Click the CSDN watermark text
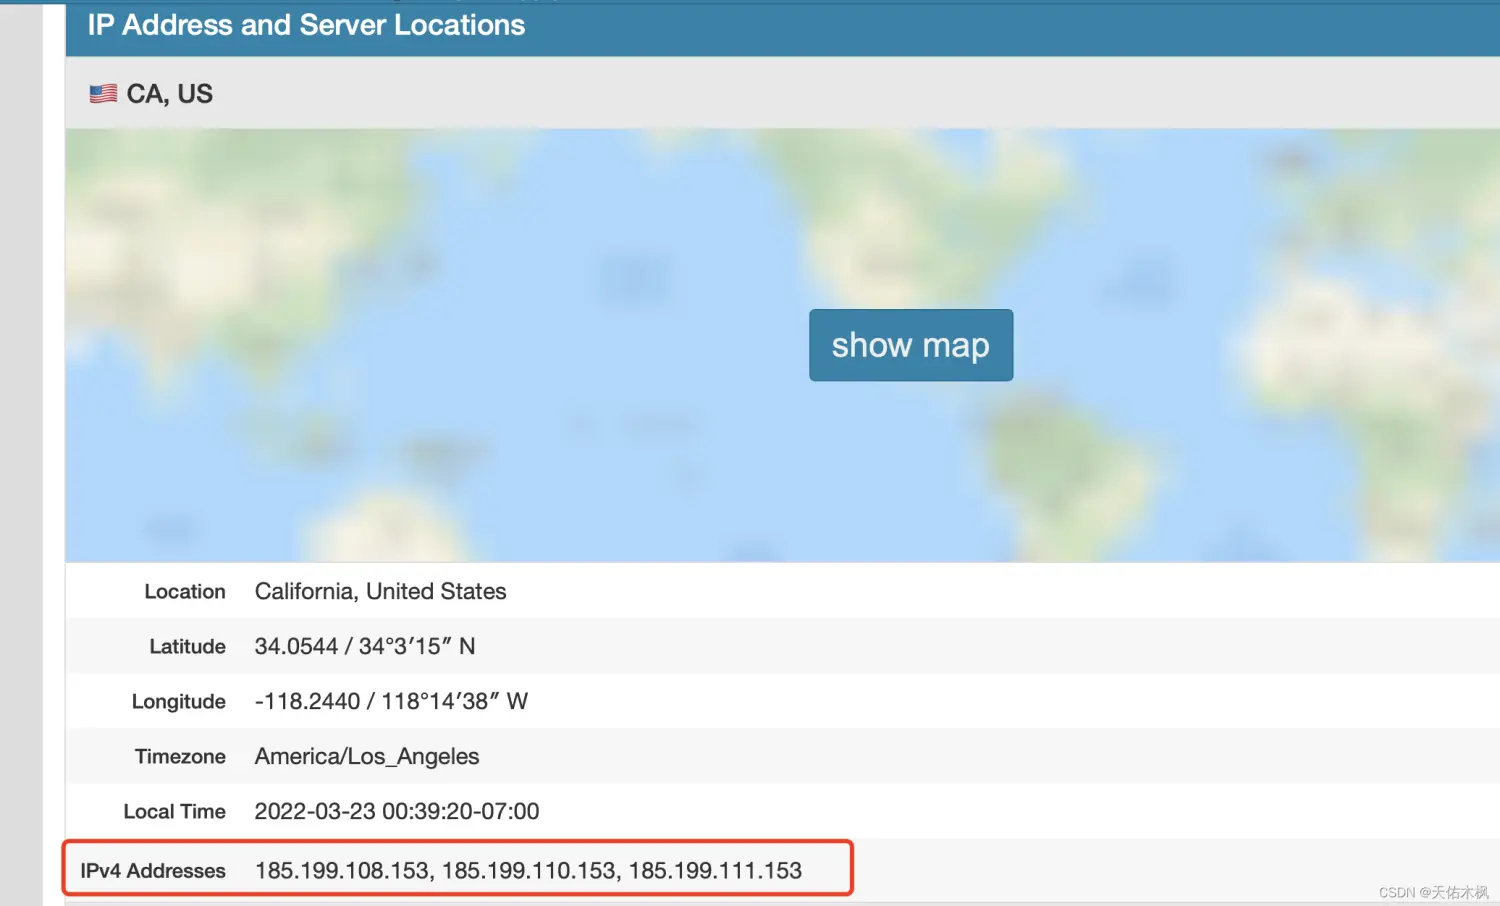The image size is (1500, 906). [x=1433, y=893]
